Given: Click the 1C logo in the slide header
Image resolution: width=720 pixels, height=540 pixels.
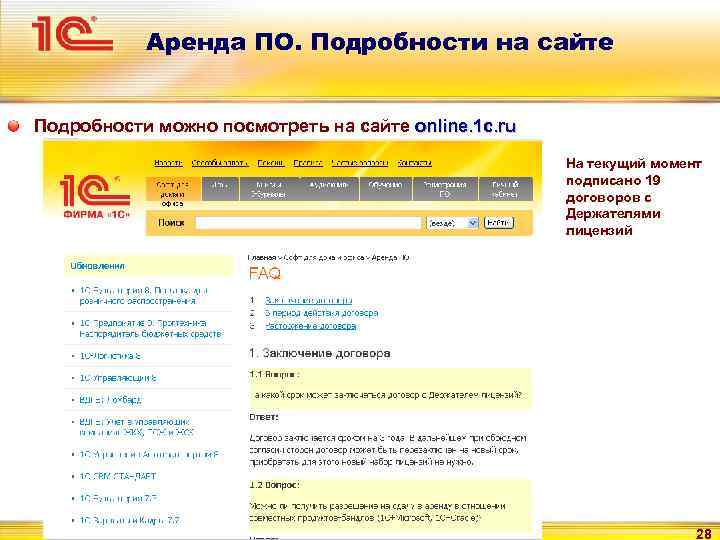Looking at the screenshot, I should tap(73, 34).
